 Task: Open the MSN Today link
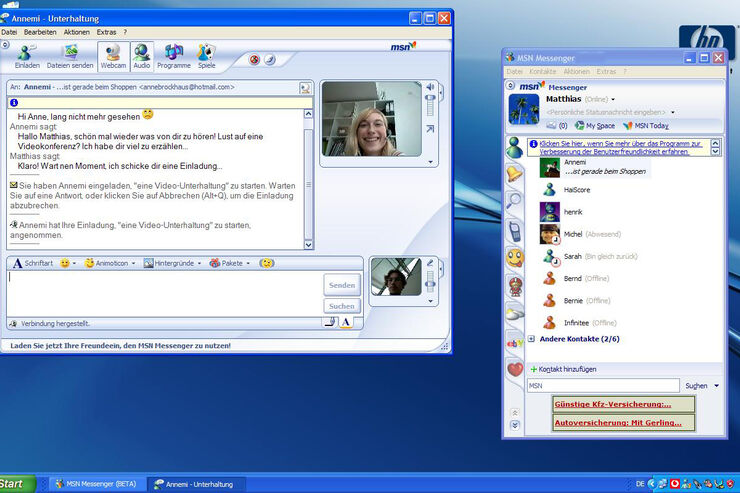click(646, 125)
